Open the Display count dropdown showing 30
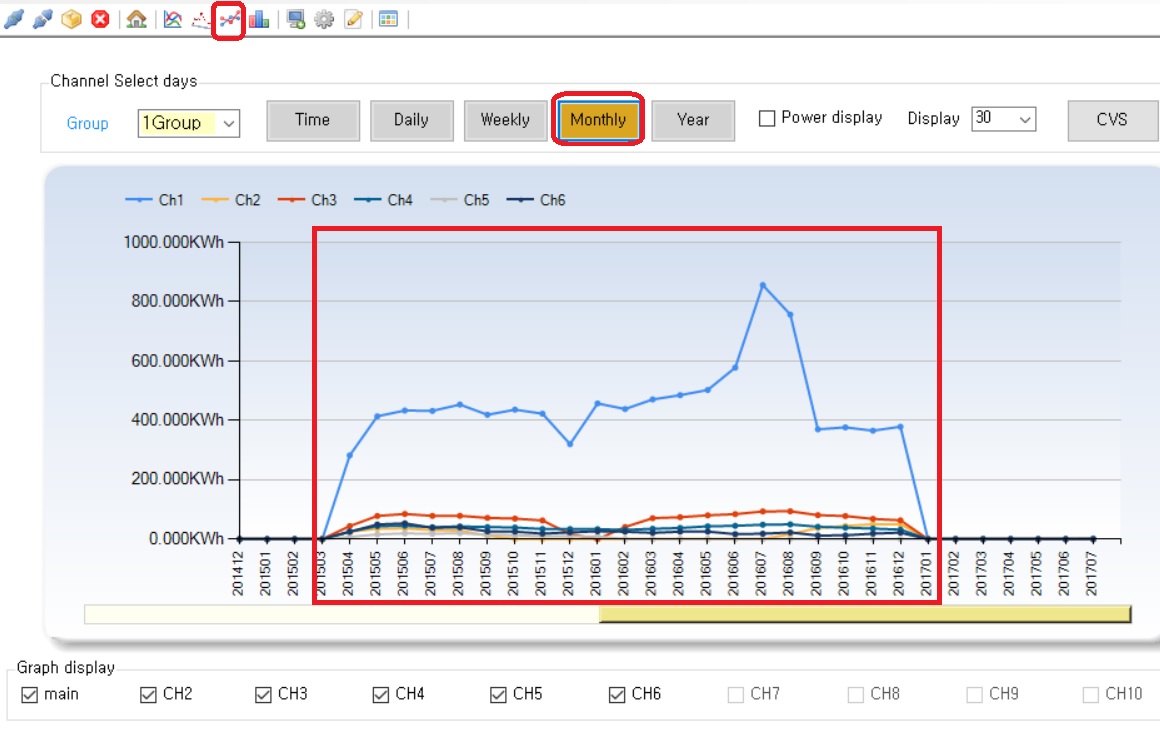The width and height of the screenshot is (1160, 746). pos(1003,118)
